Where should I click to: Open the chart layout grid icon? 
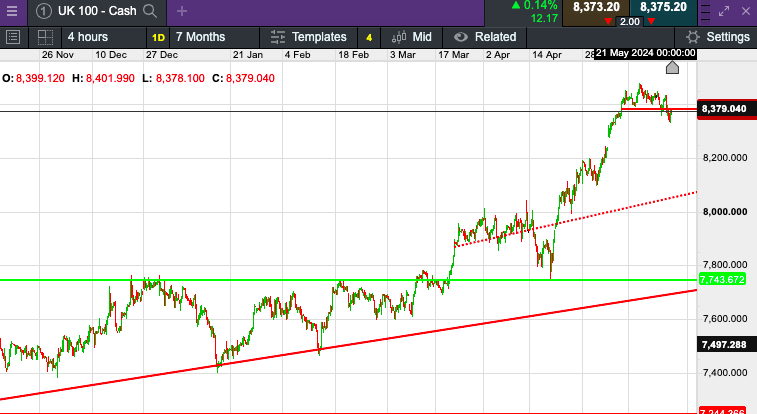[45, 37]
